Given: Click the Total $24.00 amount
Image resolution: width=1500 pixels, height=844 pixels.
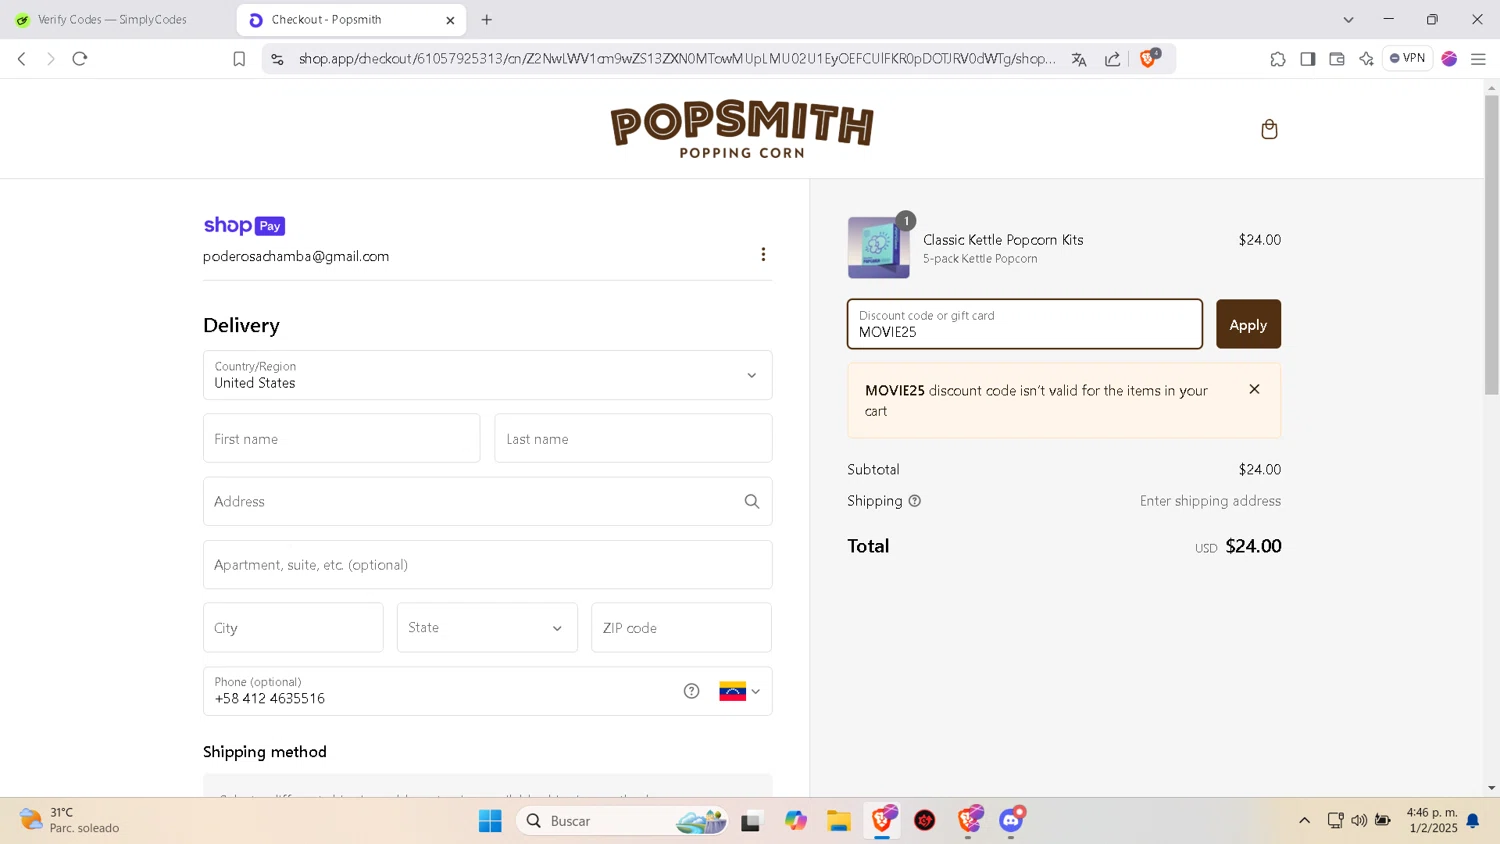Looking at the screenshot, I should (1253, 546).
